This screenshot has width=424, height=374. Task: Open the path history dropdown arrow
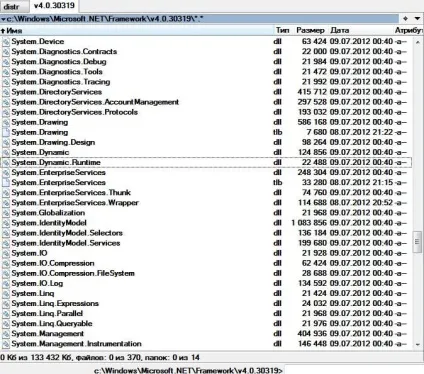click(417, 19)
